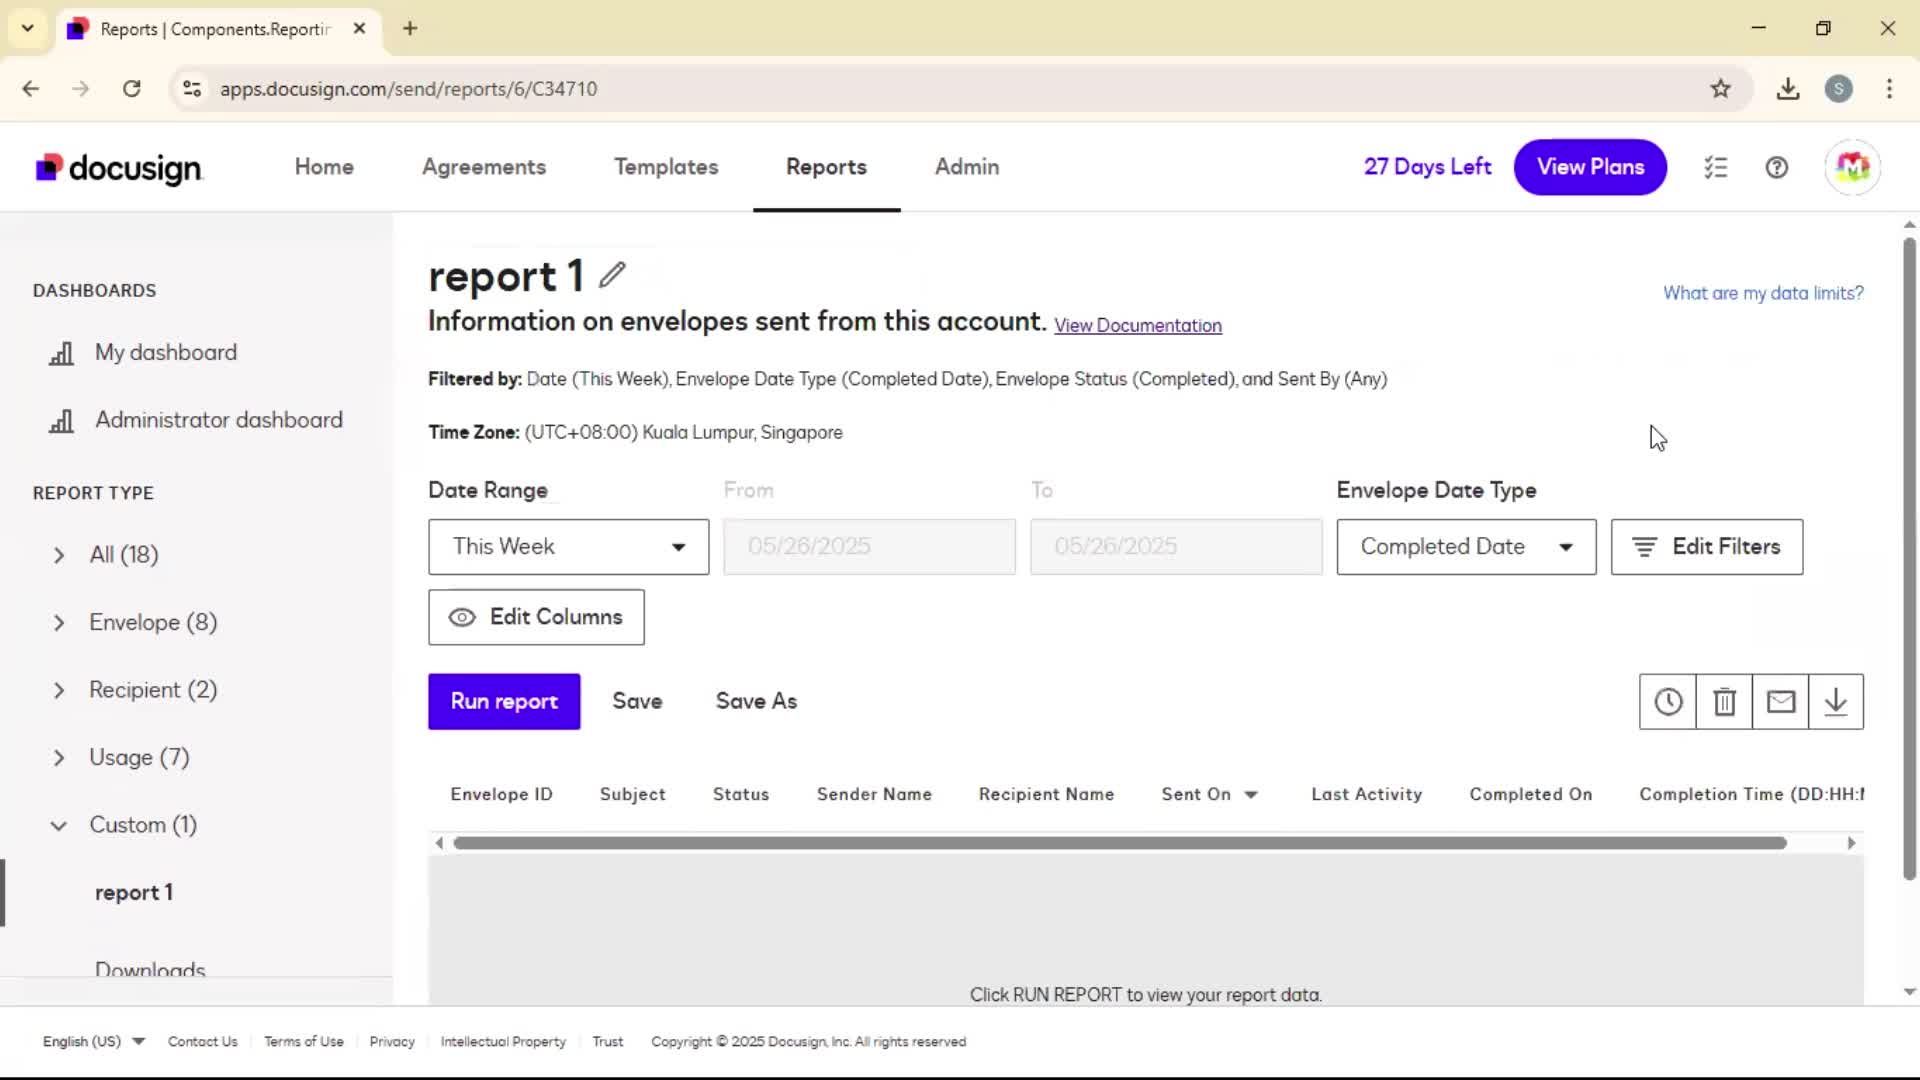
Task: Open Contact Us footer link
Action: (x=202, y=1041)
